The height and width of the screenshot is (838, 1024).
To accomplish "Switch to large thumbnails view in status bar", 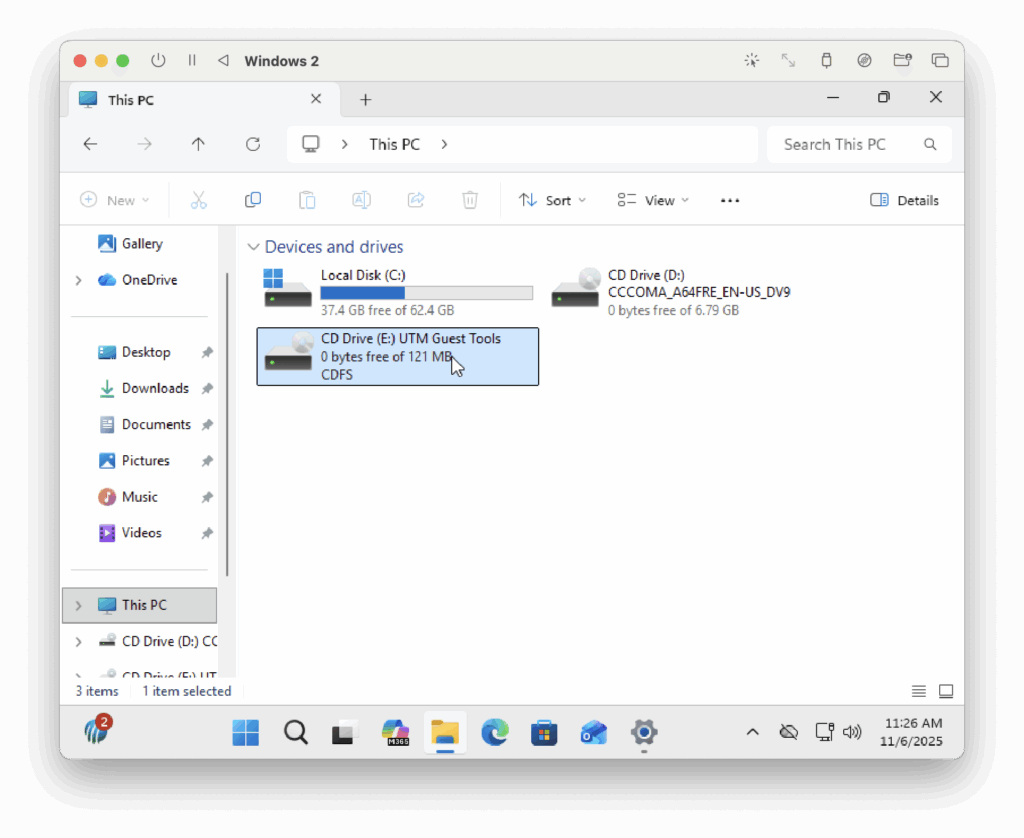I will (x=946, y=691).
